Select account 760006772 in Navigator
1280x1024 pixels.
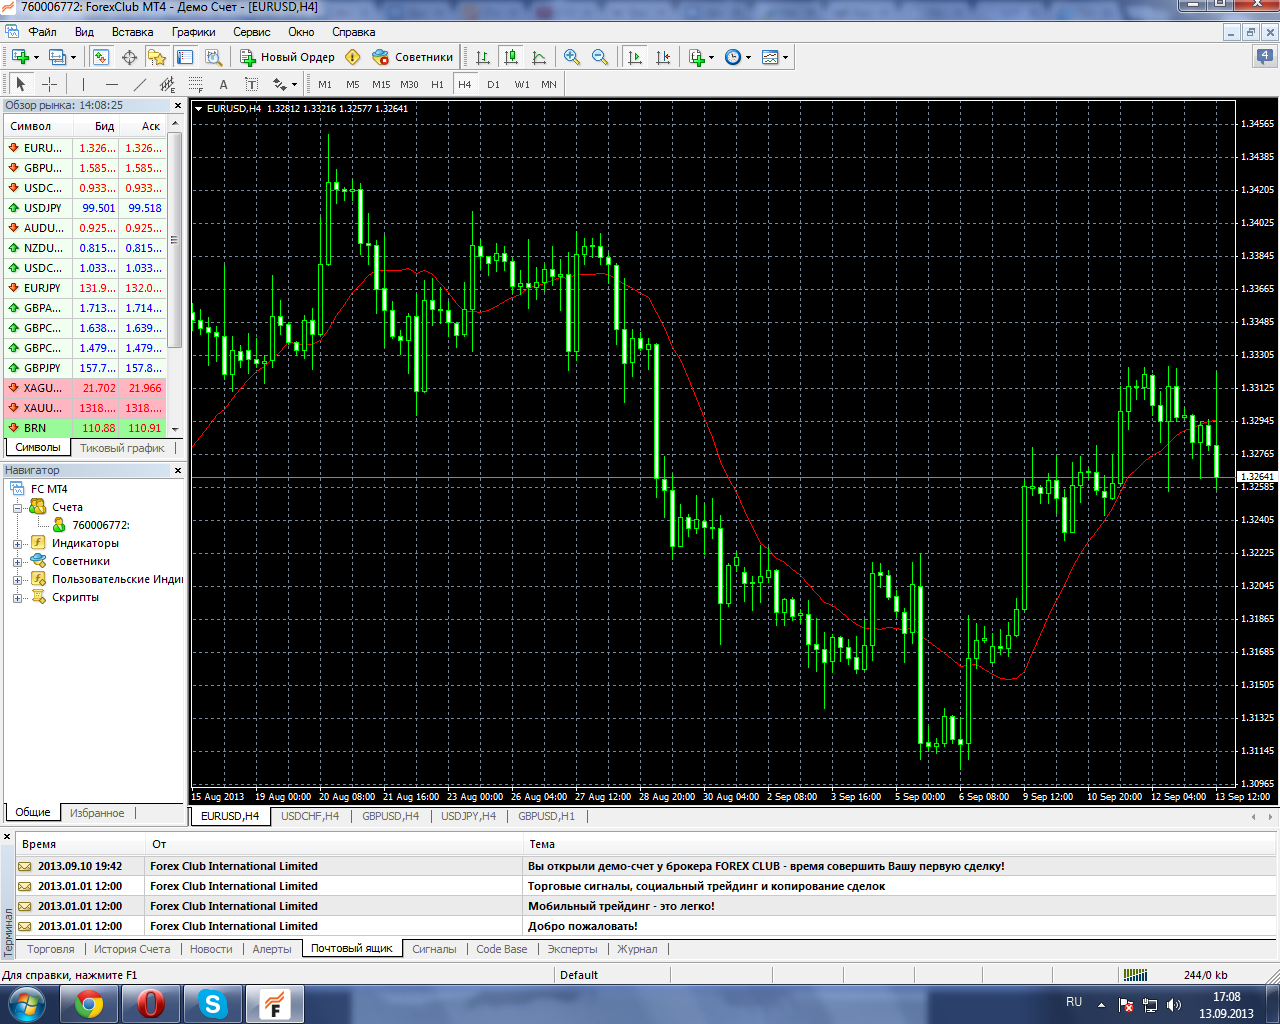[100, 525]
